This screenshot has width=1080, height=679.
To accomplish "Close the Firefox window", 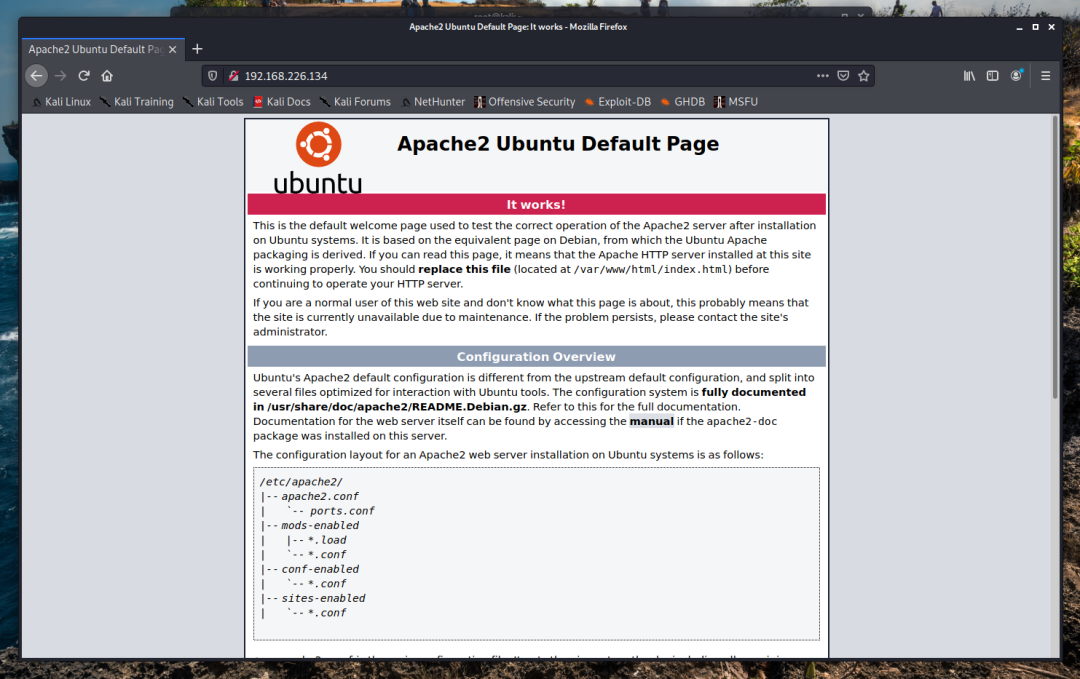I will pyautogui.click(x=1051, y=27).
